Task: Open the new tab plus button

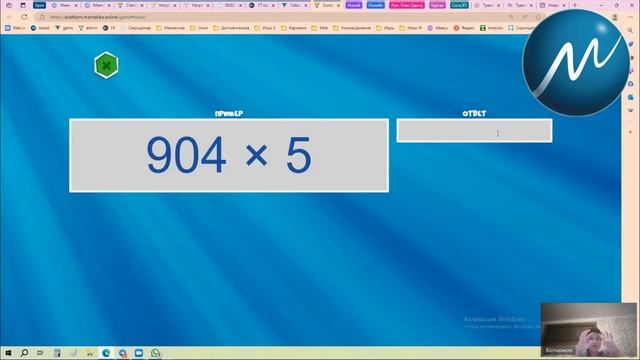Action: pos(575,5)
